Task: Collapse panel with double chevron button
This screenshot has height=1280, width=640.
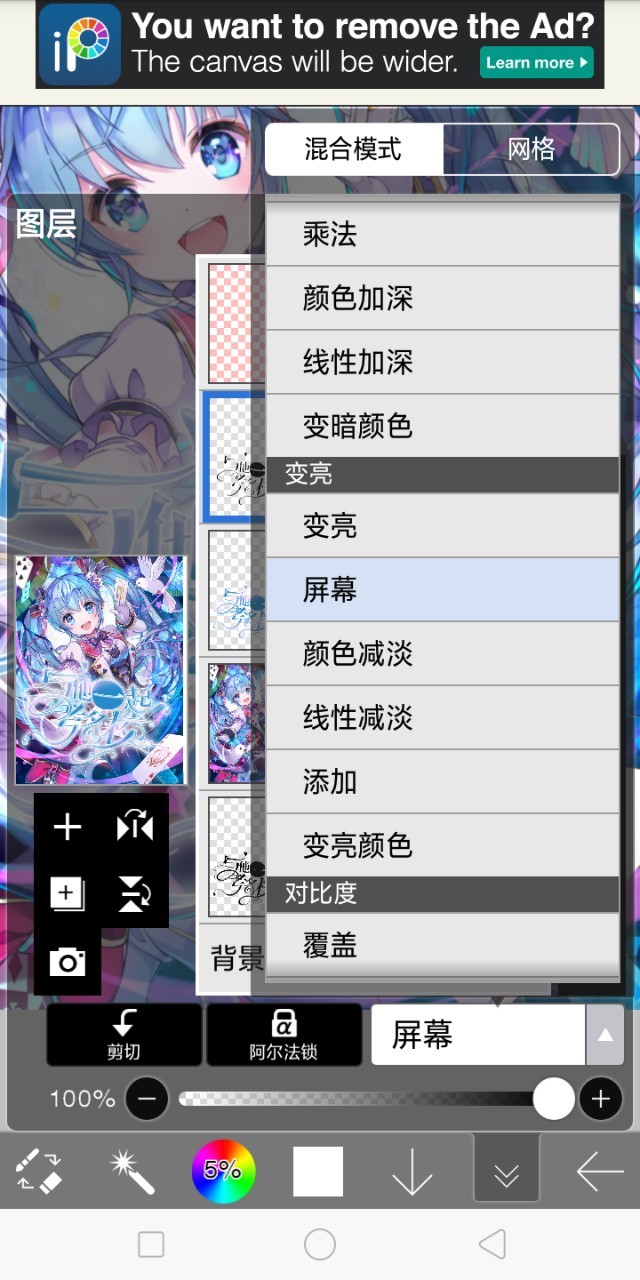Action: (x=506, y=1169)
